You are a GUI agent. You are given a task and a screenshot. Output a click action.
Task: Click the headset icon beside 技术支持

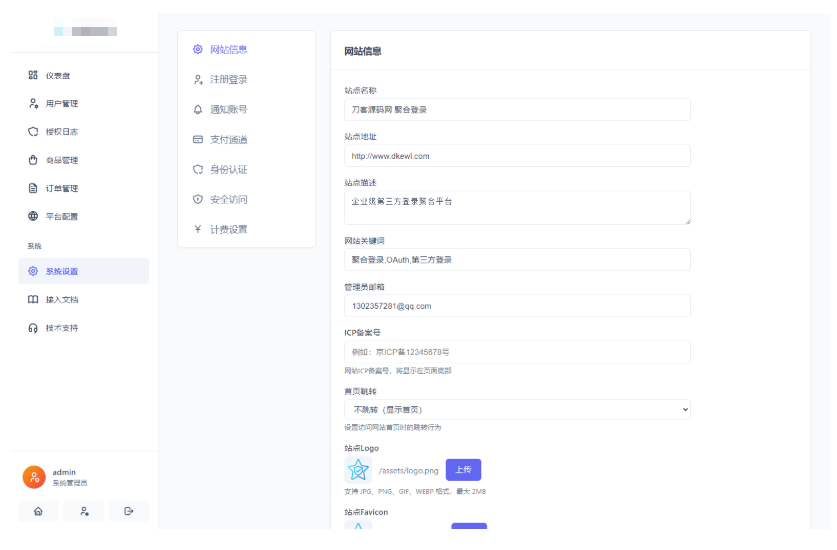(33, 327)
